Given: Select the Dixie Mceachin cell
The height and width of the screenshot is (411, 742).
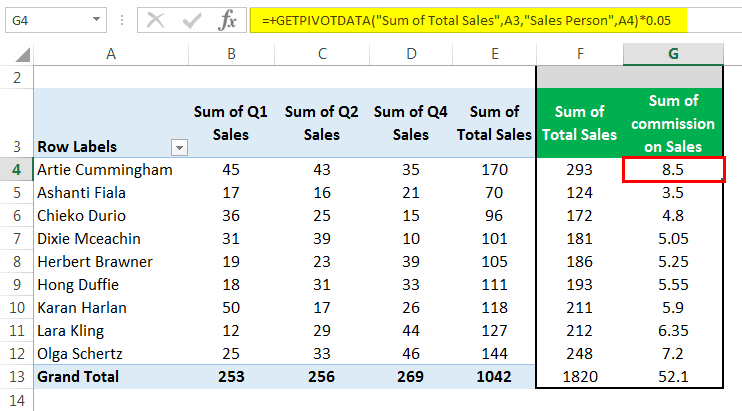Looking at the screenshot, I should coord(111,238).
